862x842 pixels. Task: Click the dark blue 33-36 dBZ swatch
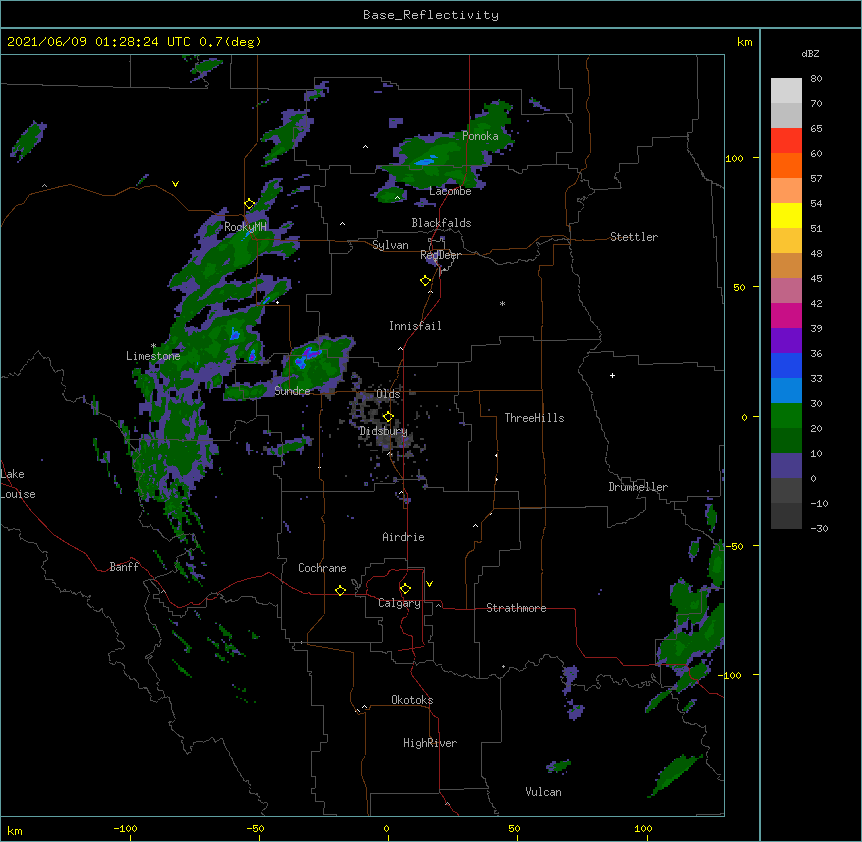pyautogui.click(x=786, y=365)
